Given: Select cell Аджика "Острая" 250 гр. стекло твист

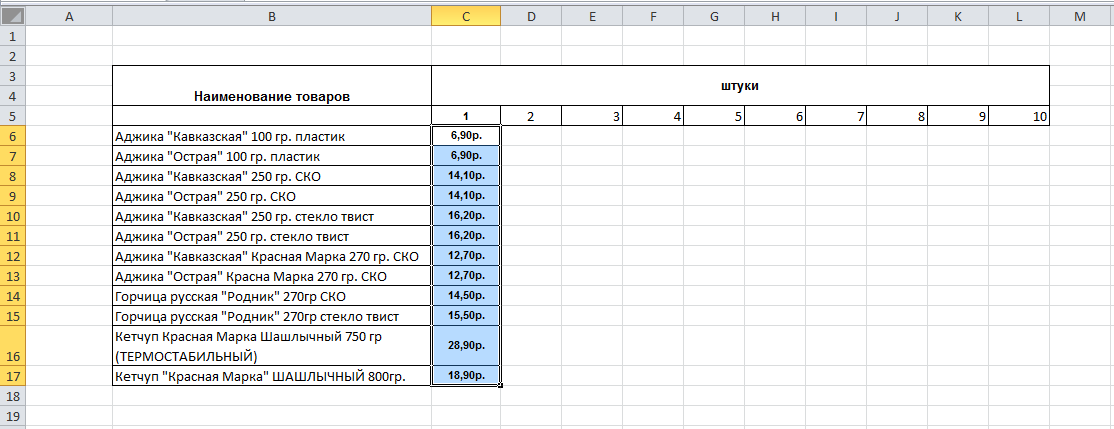Looking at the screenshot, I should click(272, 236).
